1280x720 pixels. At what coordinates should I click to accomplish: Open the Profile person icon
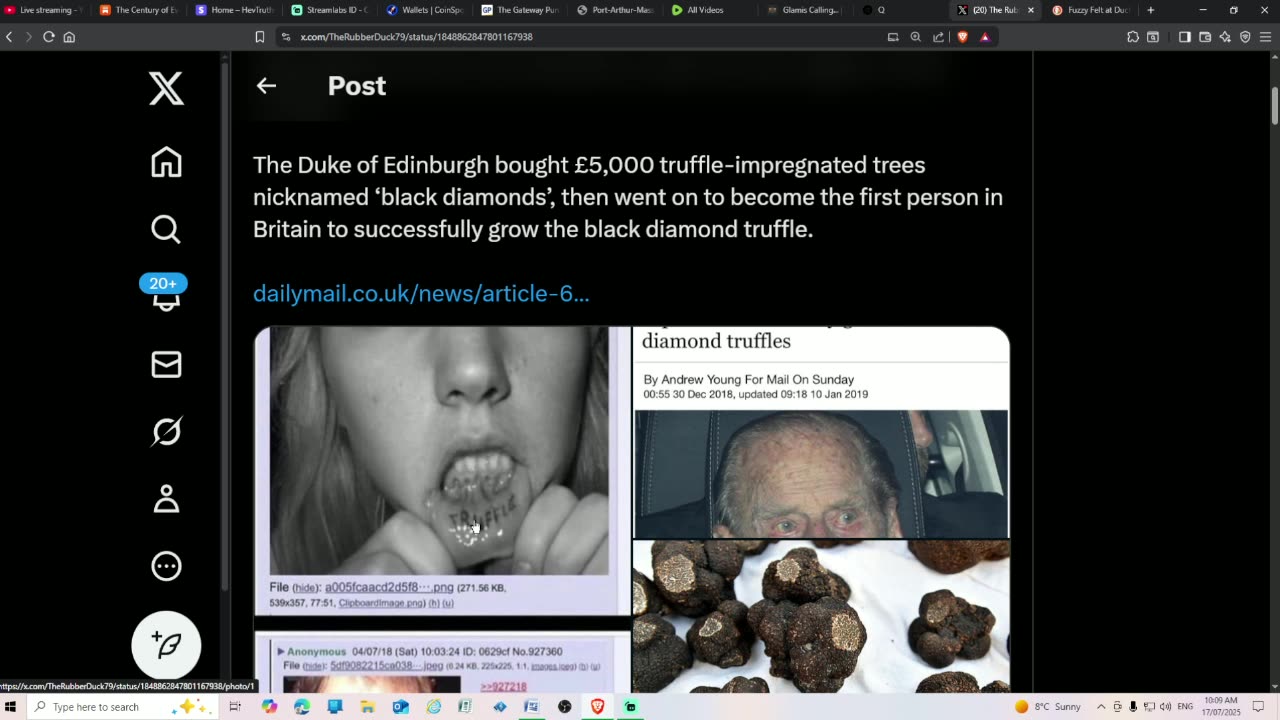[166, 498]
